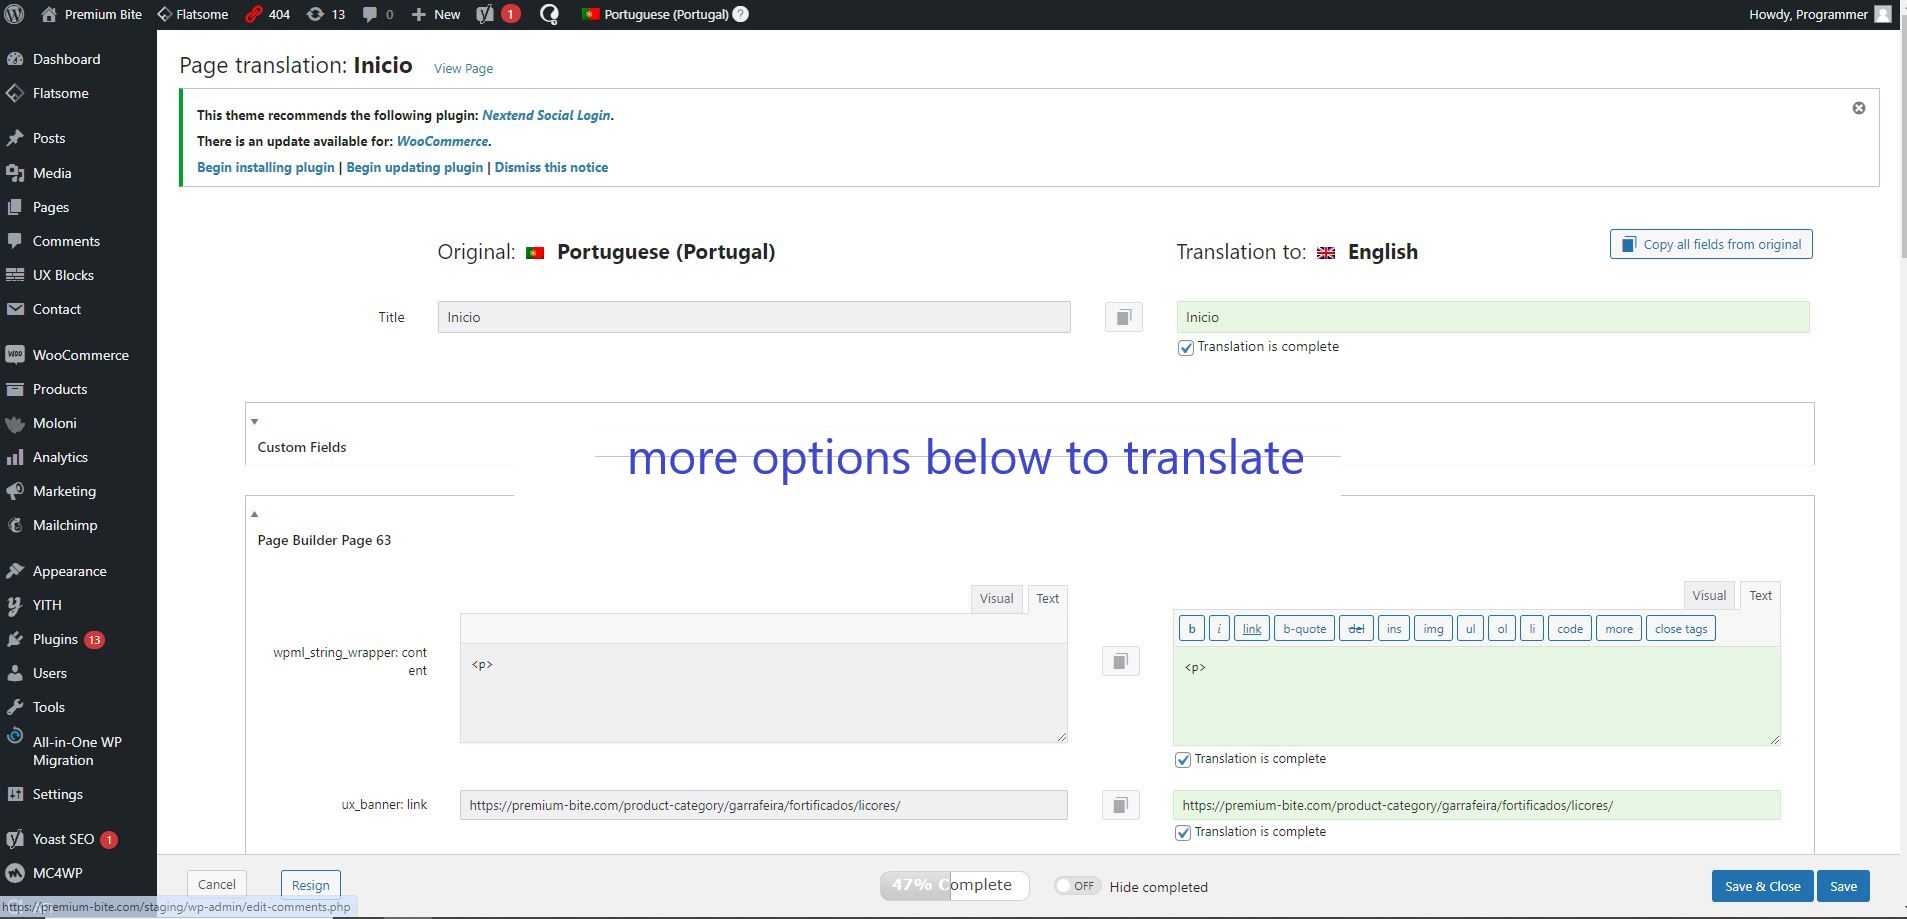
Task: Click the WordPress logo icon
Action: (15, 14)
